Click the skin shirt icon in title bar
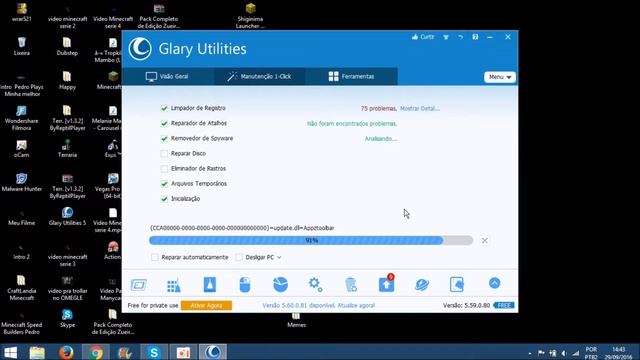640x360 pixels. coord(446,37)
